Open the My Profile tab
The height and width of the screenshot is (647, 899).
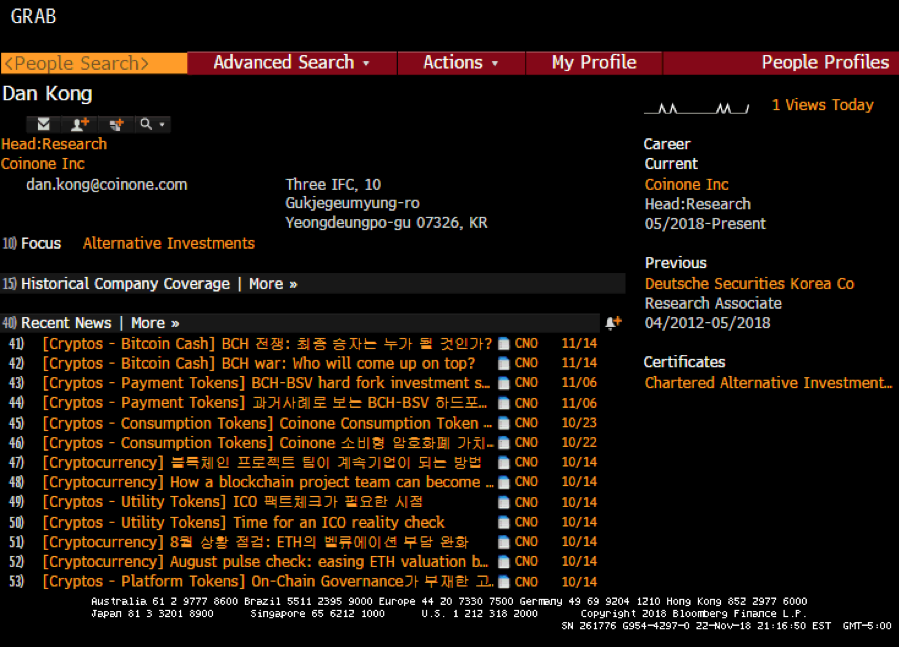(594, 63)
